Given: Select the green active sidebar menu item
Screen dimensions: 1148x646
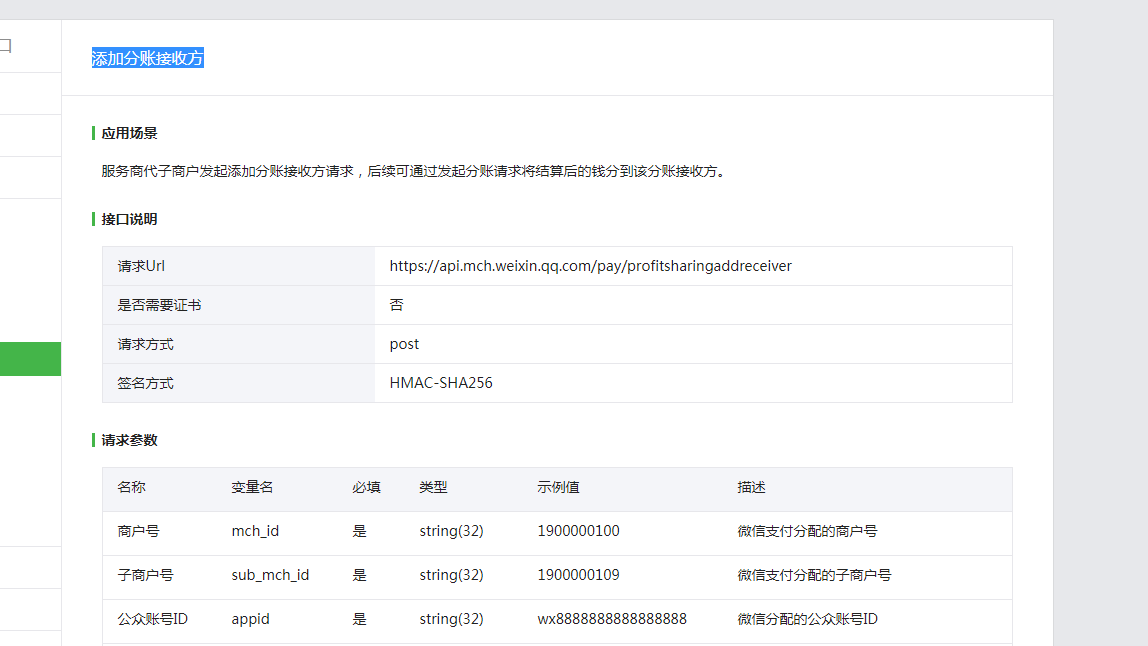Looking at the screenshot, I should [30, 359].
